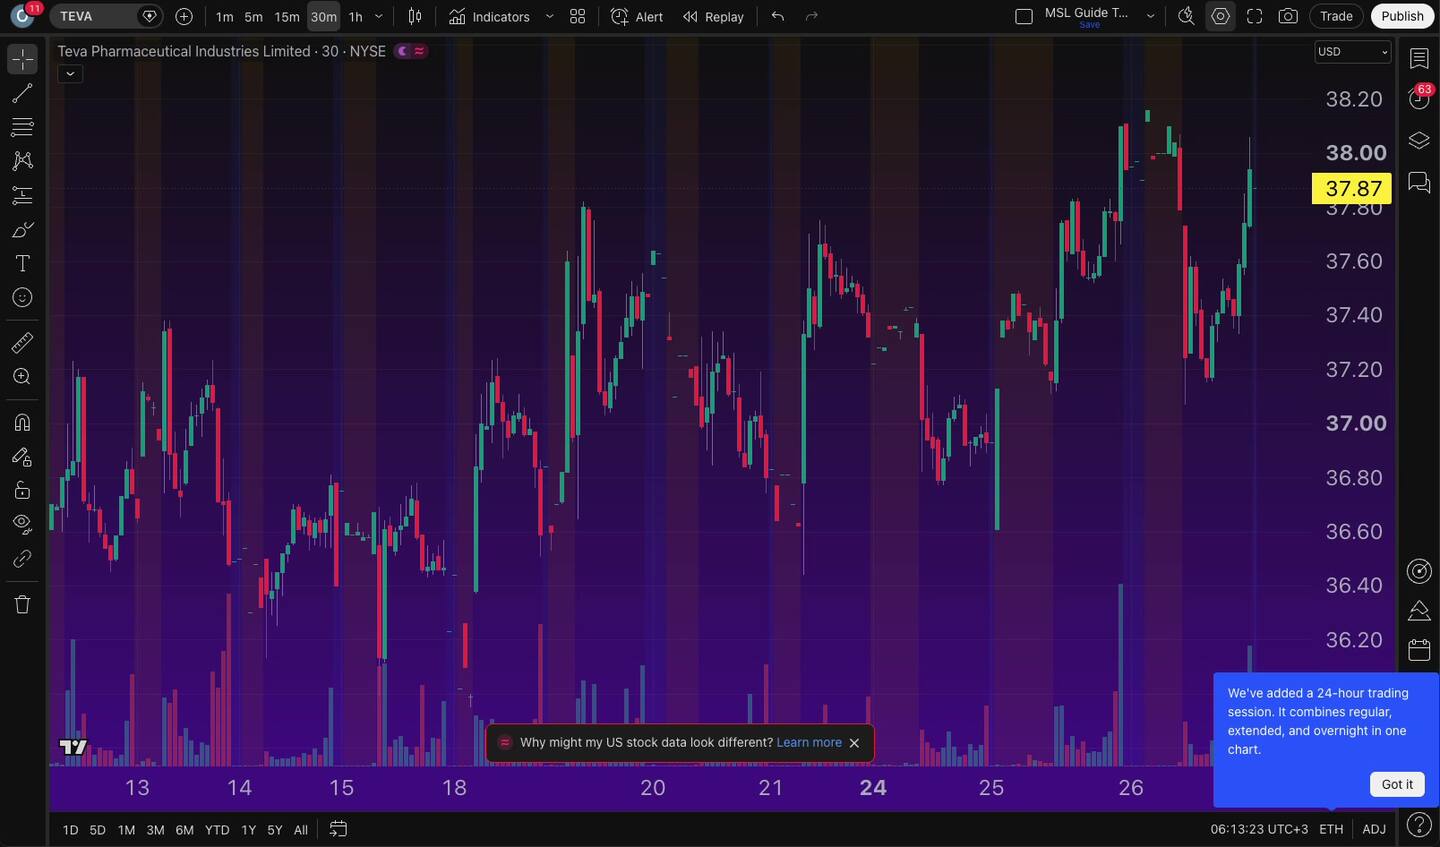Open the layout setup grid icon
This screenshot has height=847, width=1440.
(577, 16)
